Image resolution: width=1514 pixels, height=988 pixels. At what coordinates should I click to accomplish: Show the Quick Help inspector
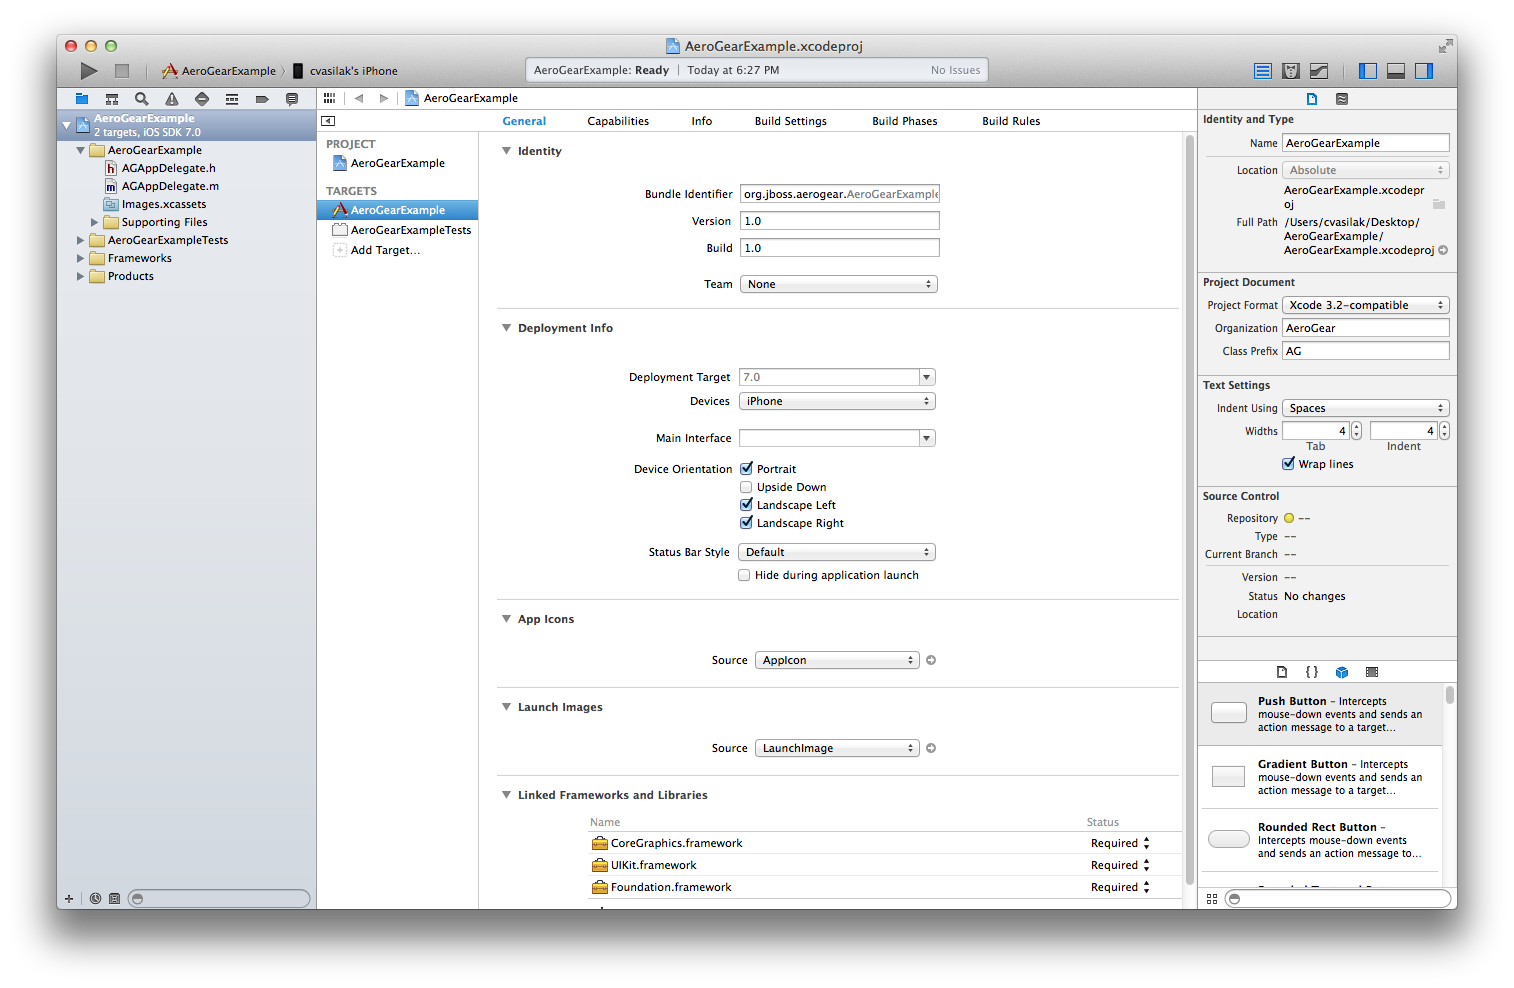coord(1342,99)
